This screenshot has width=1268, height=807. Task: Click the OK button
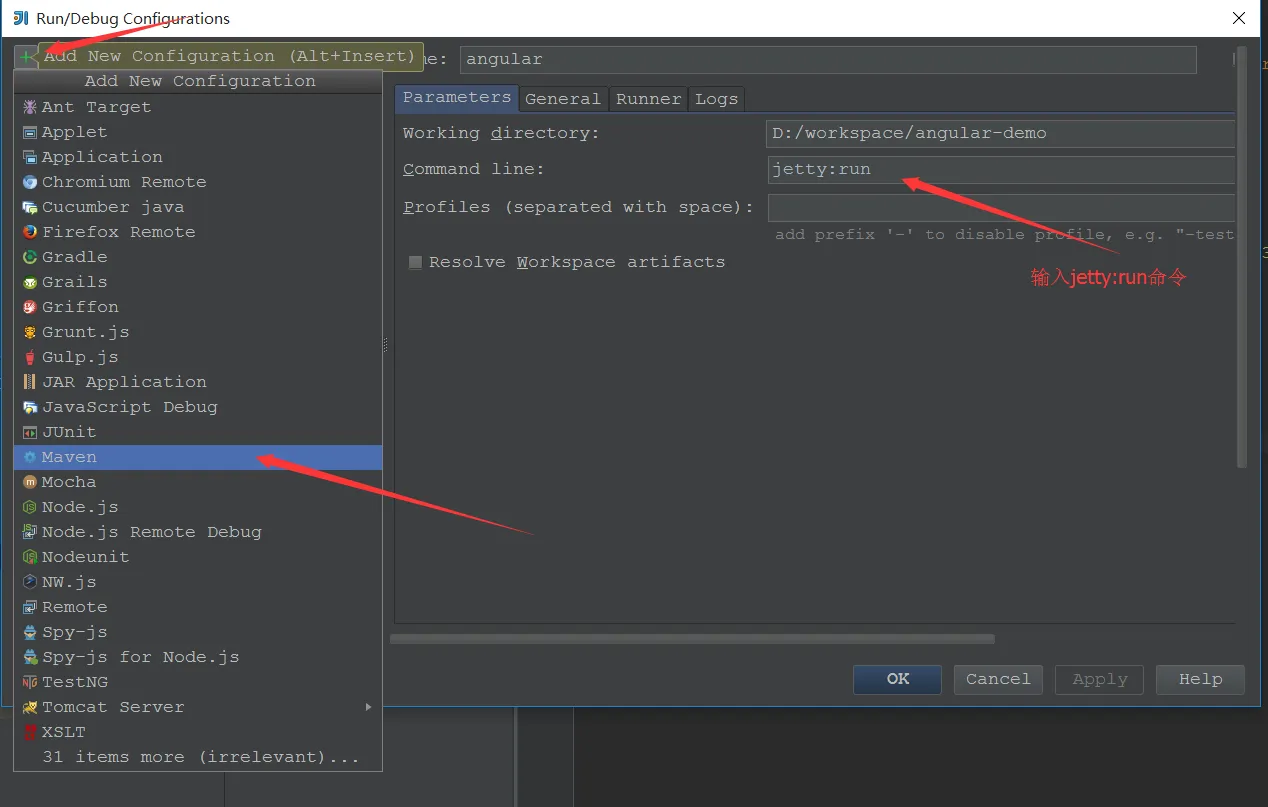898,679
